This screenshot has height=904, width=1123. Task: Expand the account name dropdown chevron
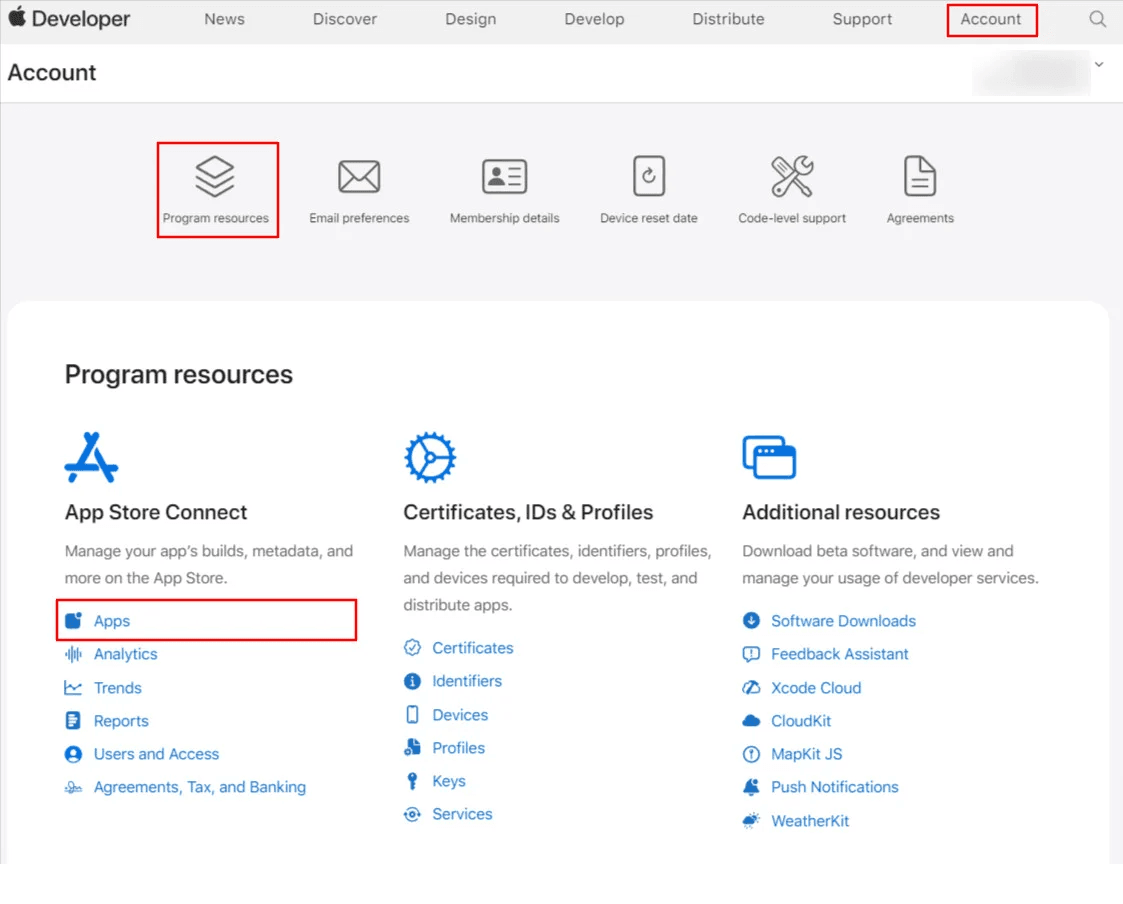[x=1099, y=65]
